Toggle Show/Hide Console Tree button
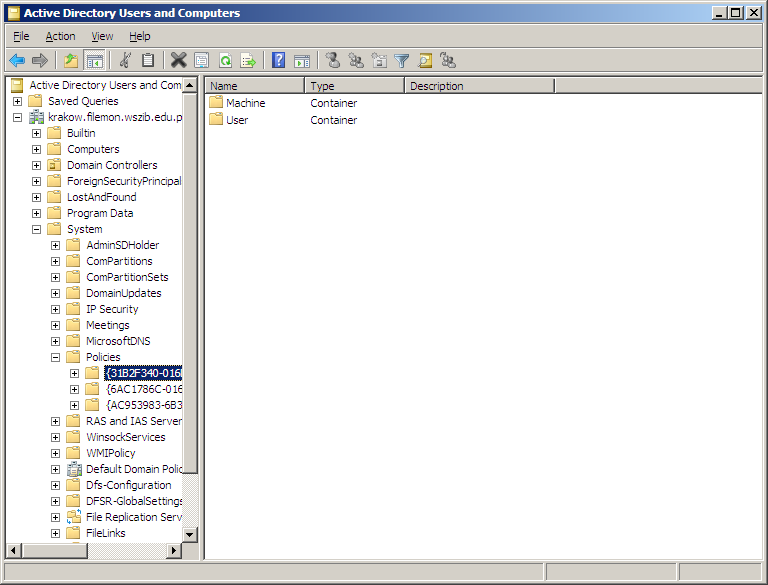Screen dimensions: 768x585 coord(95,61)
